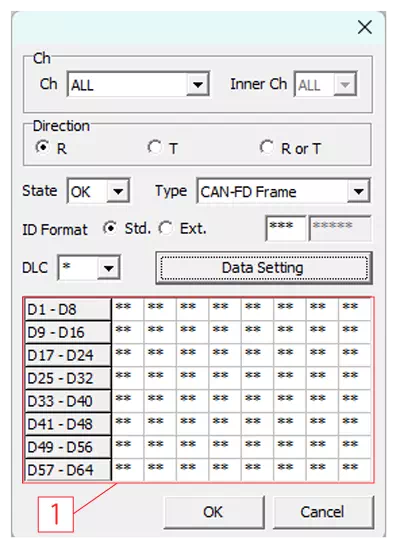Click last data cell in D17 - D24 row
The image size is (400, 551).
[355, 355]
